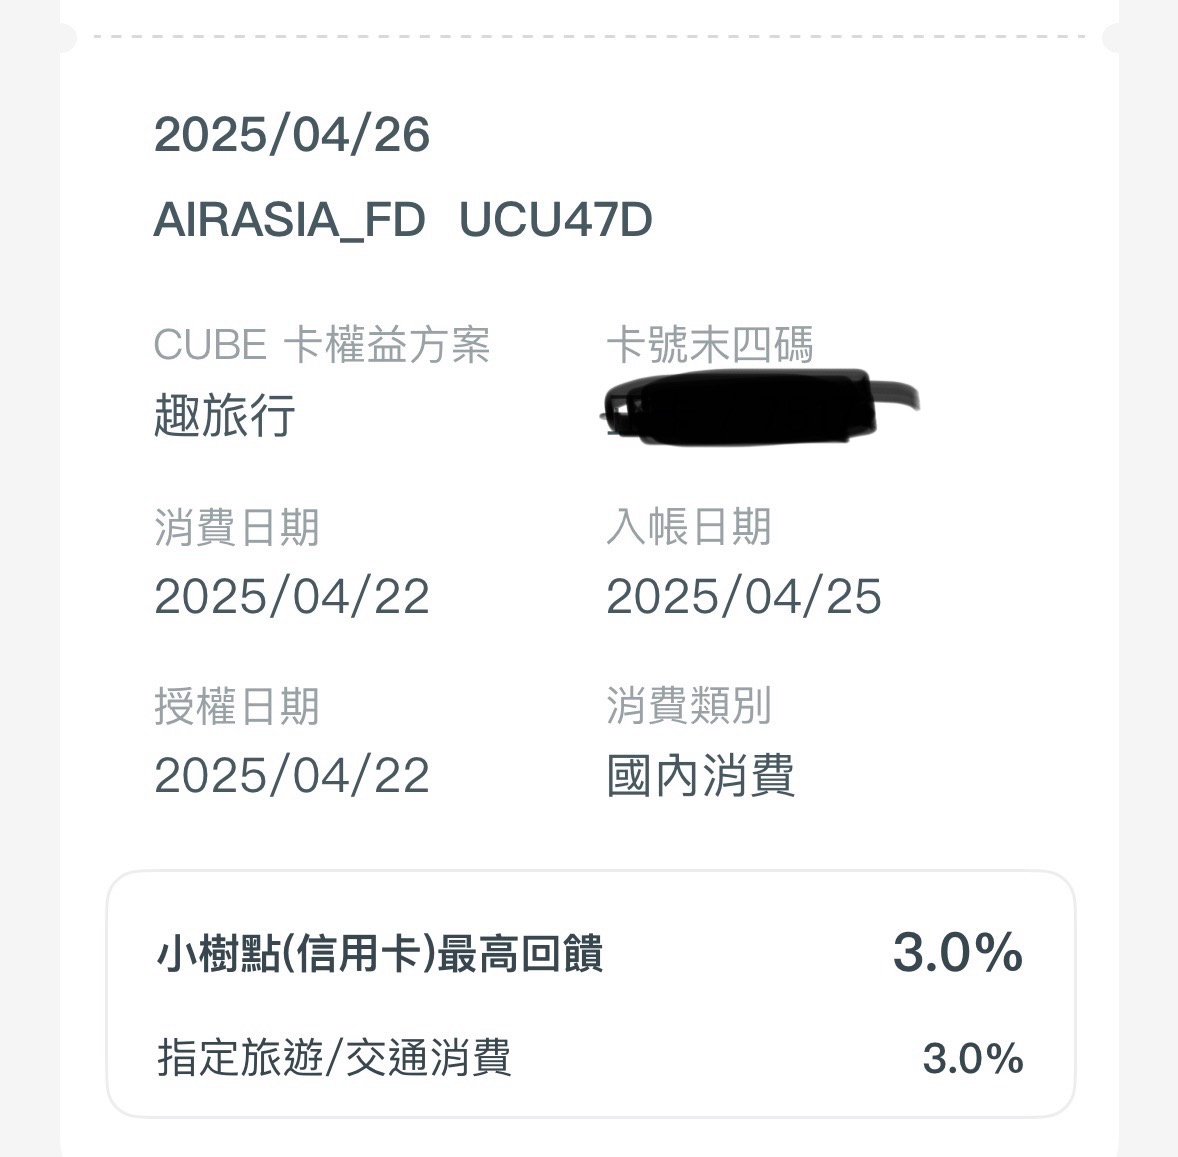Select the 趣旅行 plan value
This screenshot has width=1178, height=1157.
[x=224, y=415]
